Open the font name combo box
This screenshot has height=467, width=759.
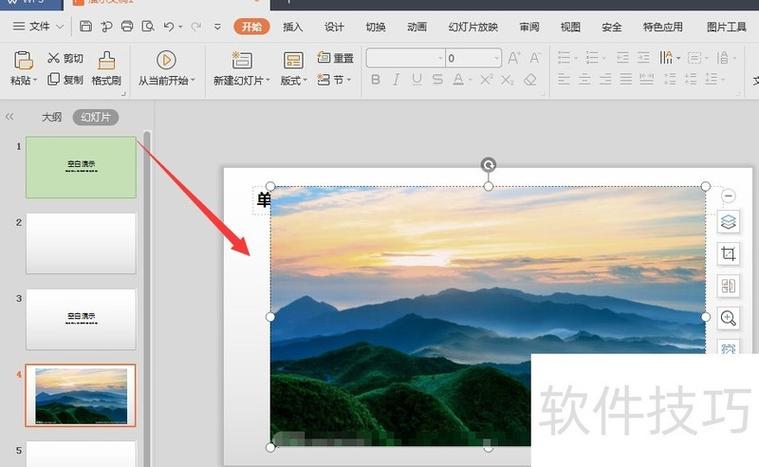pyautogui.click(x=406, y=58)
